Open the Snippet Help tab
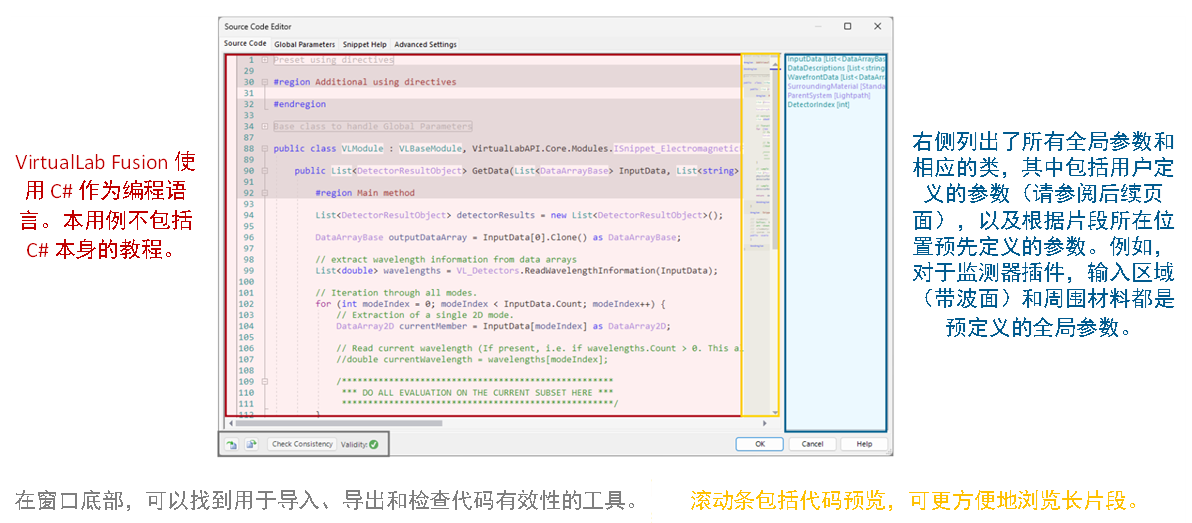Screen dimensions: 1192x523 click(x=364, y=45)
